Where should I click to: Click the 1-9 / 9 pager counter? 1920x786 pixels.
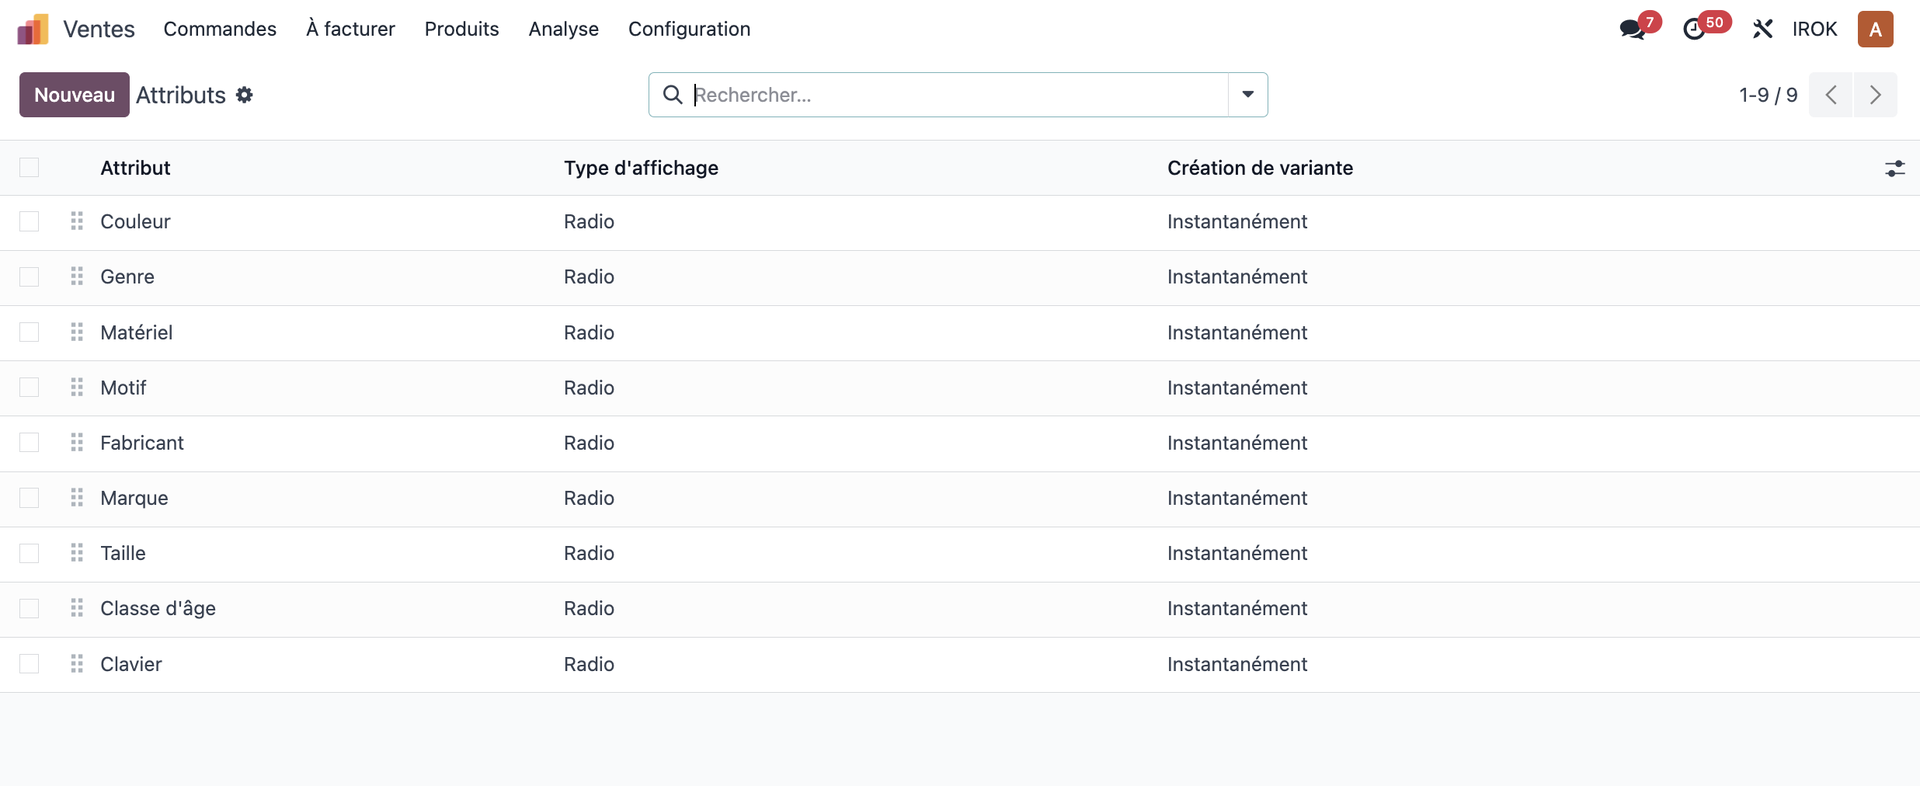[1768, 95]
